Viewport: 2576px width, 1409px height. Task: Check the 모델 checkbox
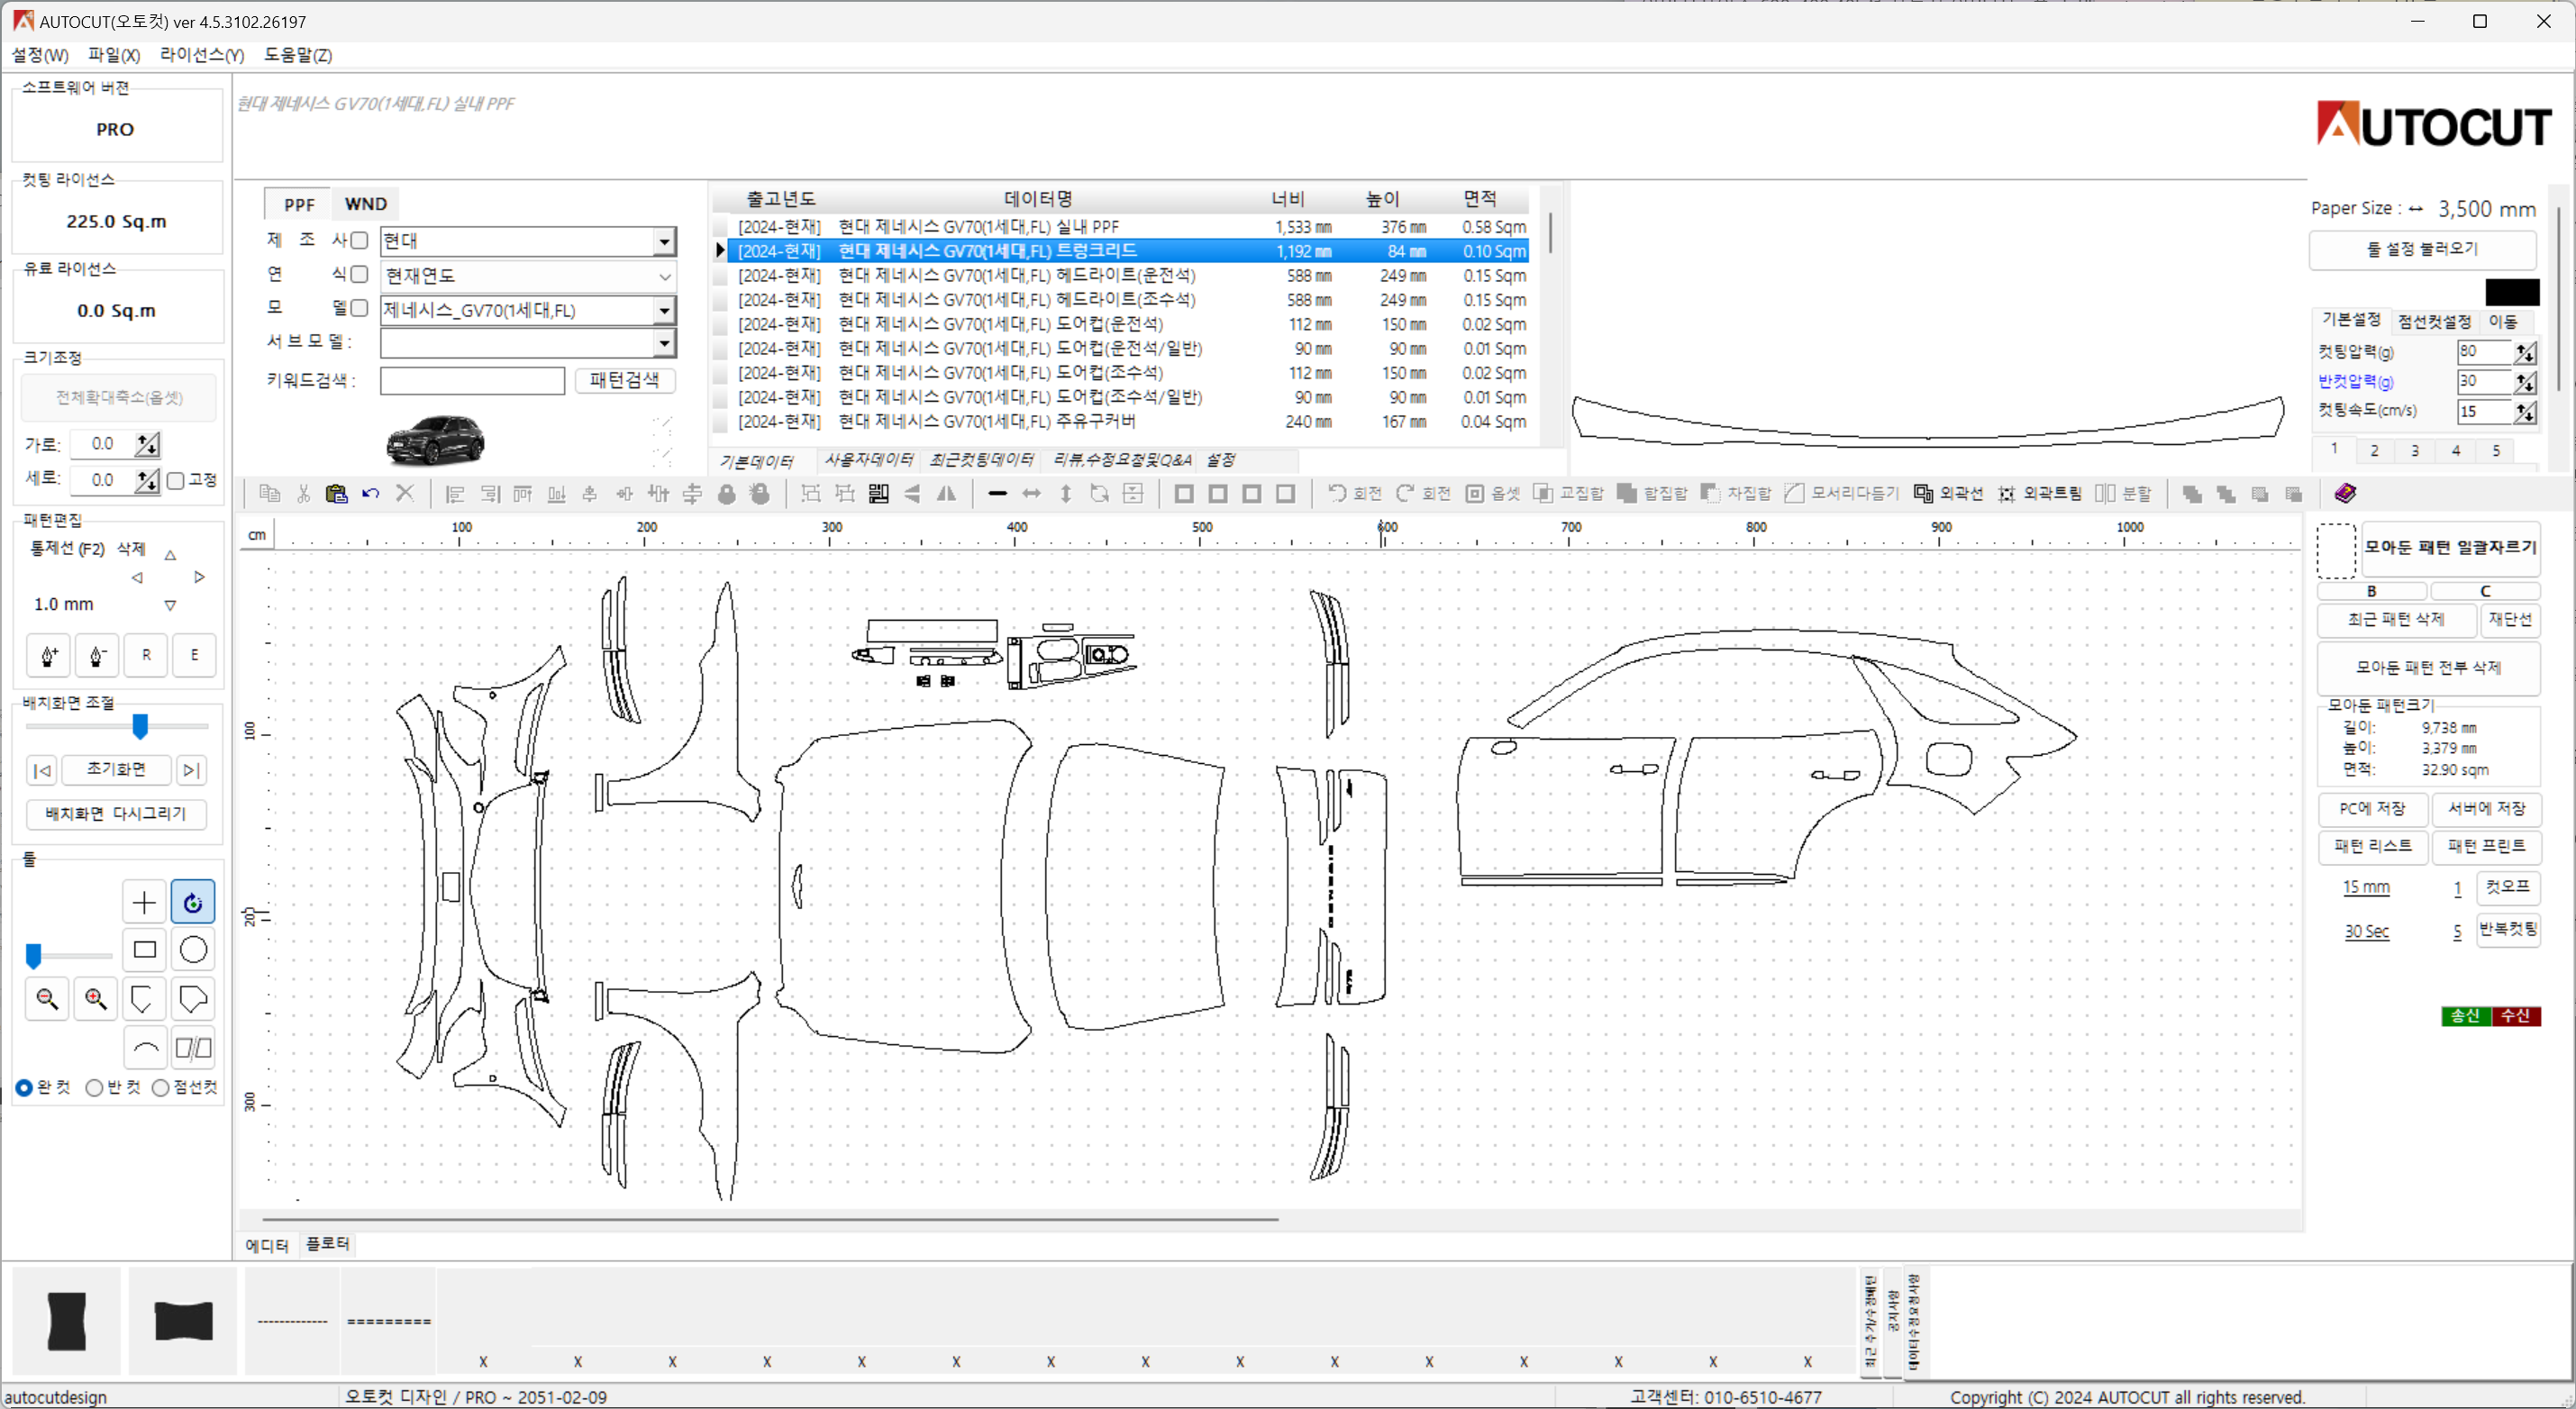[x=359, y=308]
